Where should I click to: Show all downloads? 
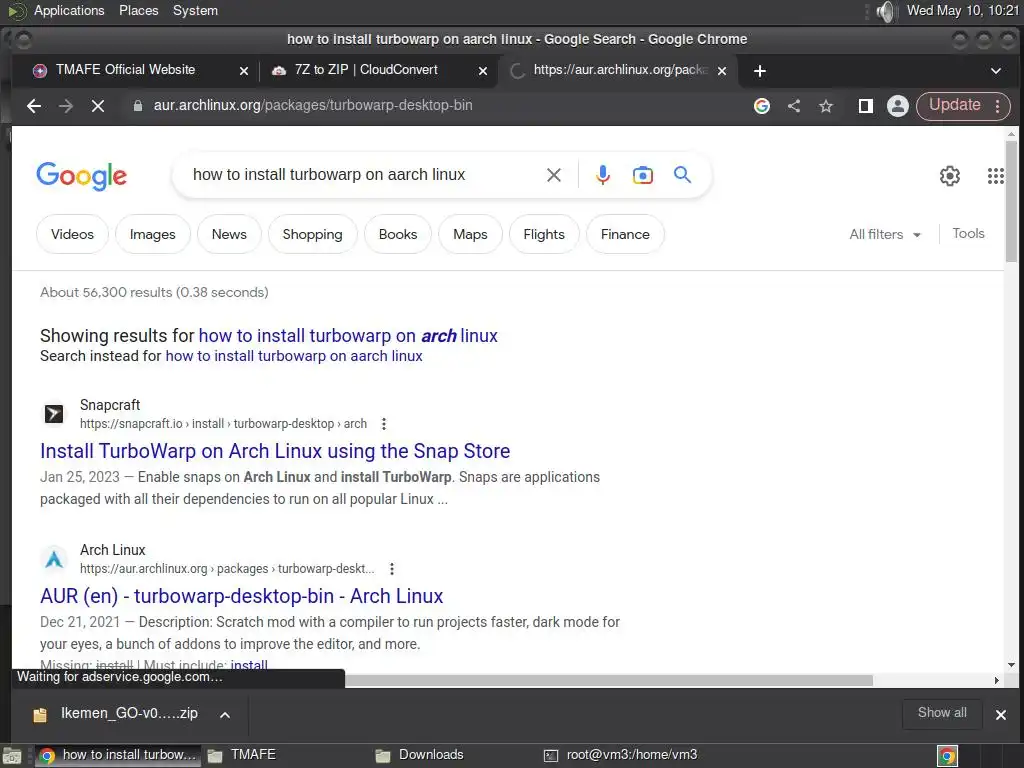tap(942, 713)
